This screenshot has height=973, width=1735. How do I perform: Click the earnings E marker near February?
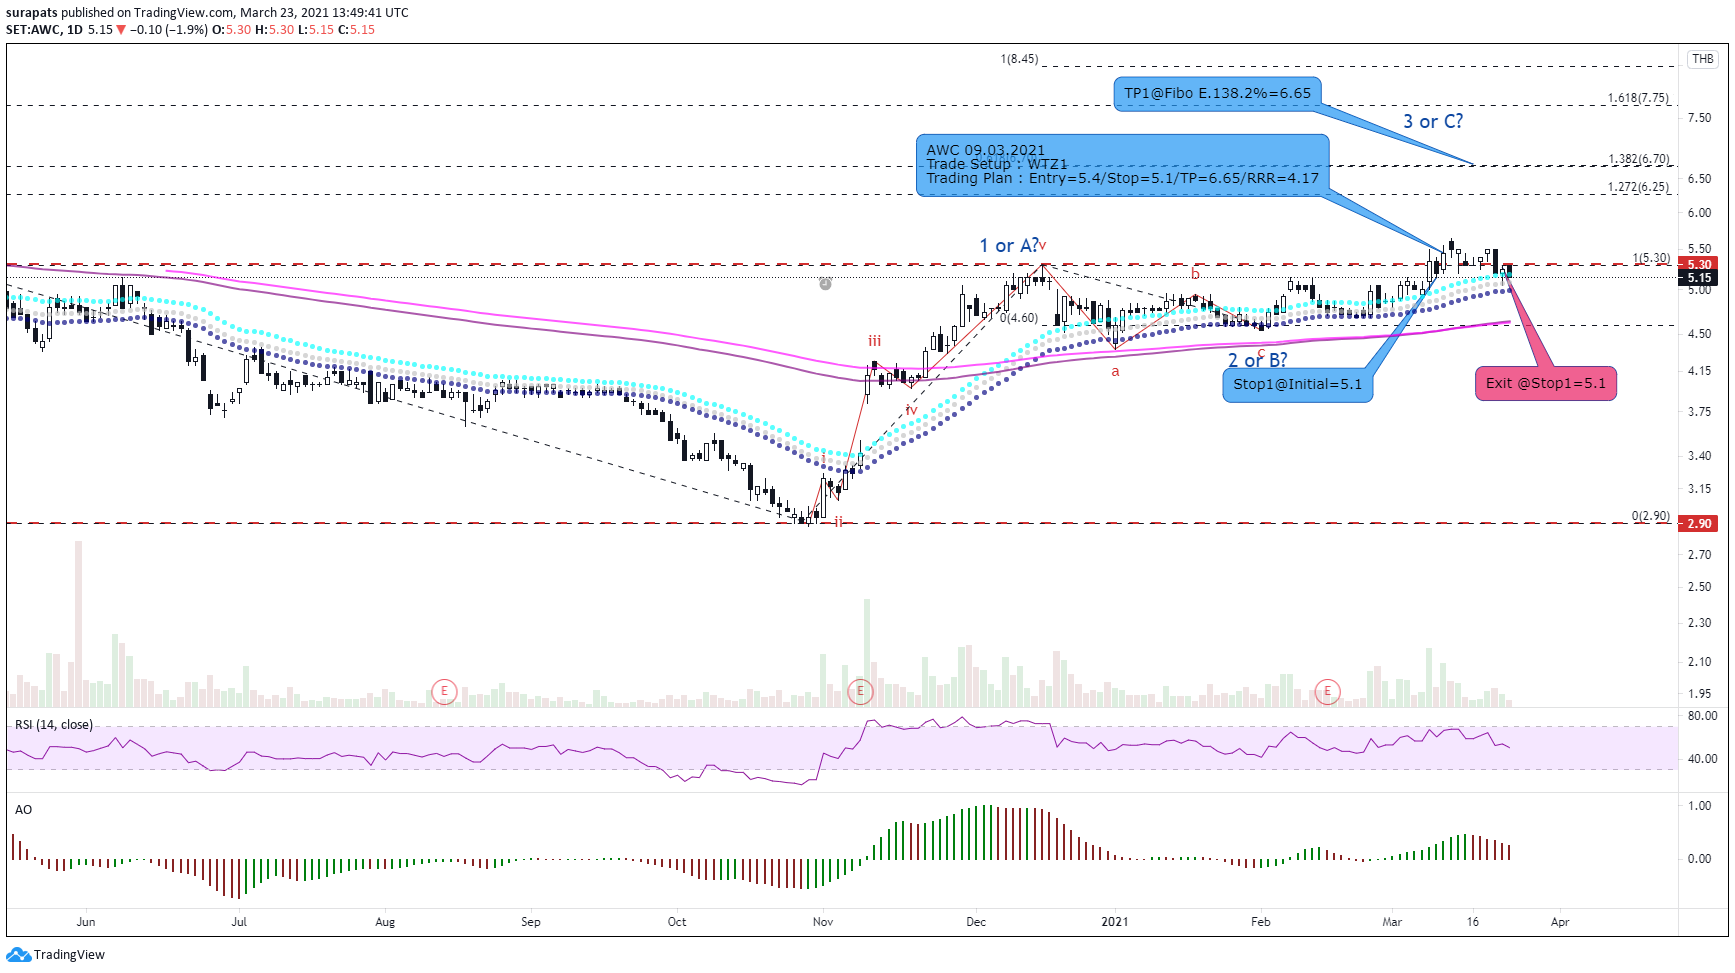click(1327, 691)
